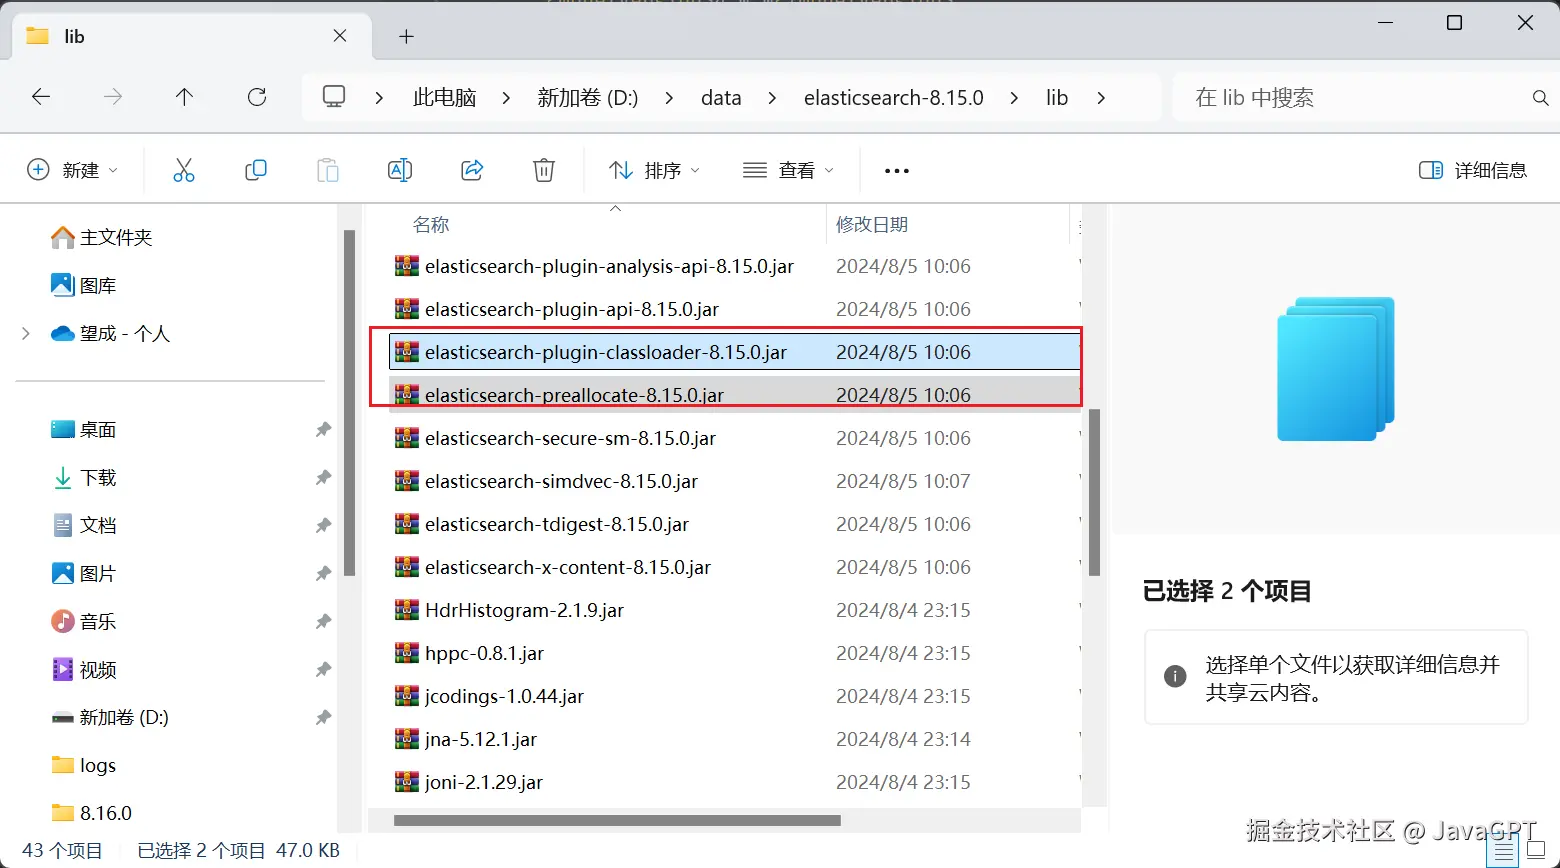Expand the 望成 - 个人 OneDrive tree node
This screenshot has width=1560, height=868.
click(26, 333)
